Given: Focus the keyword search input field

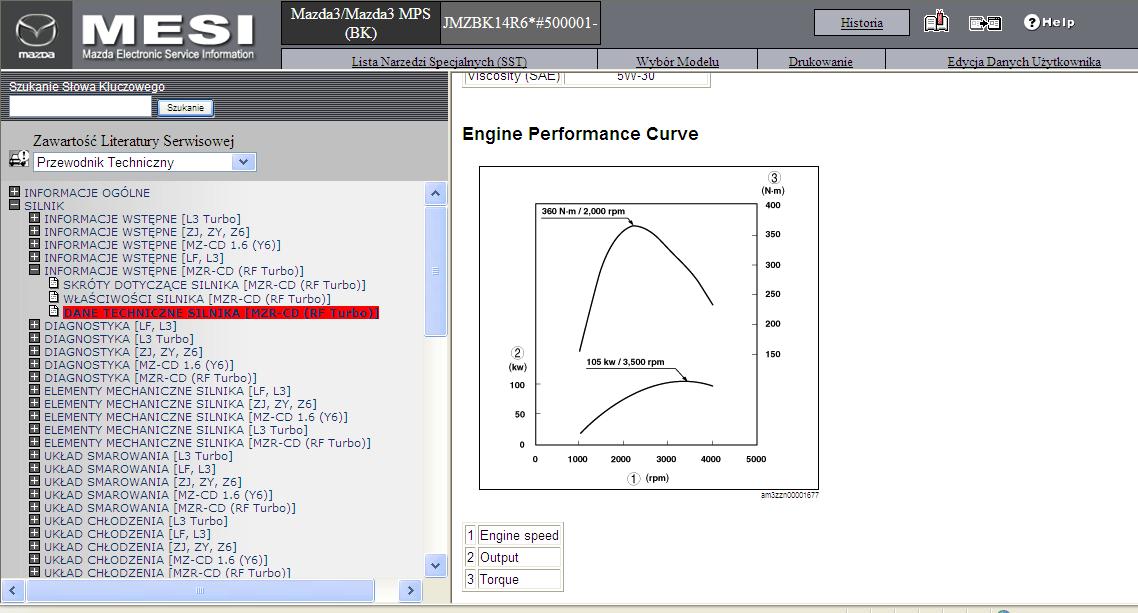Looking at the screenshot, I should click(x=80, y=106).
